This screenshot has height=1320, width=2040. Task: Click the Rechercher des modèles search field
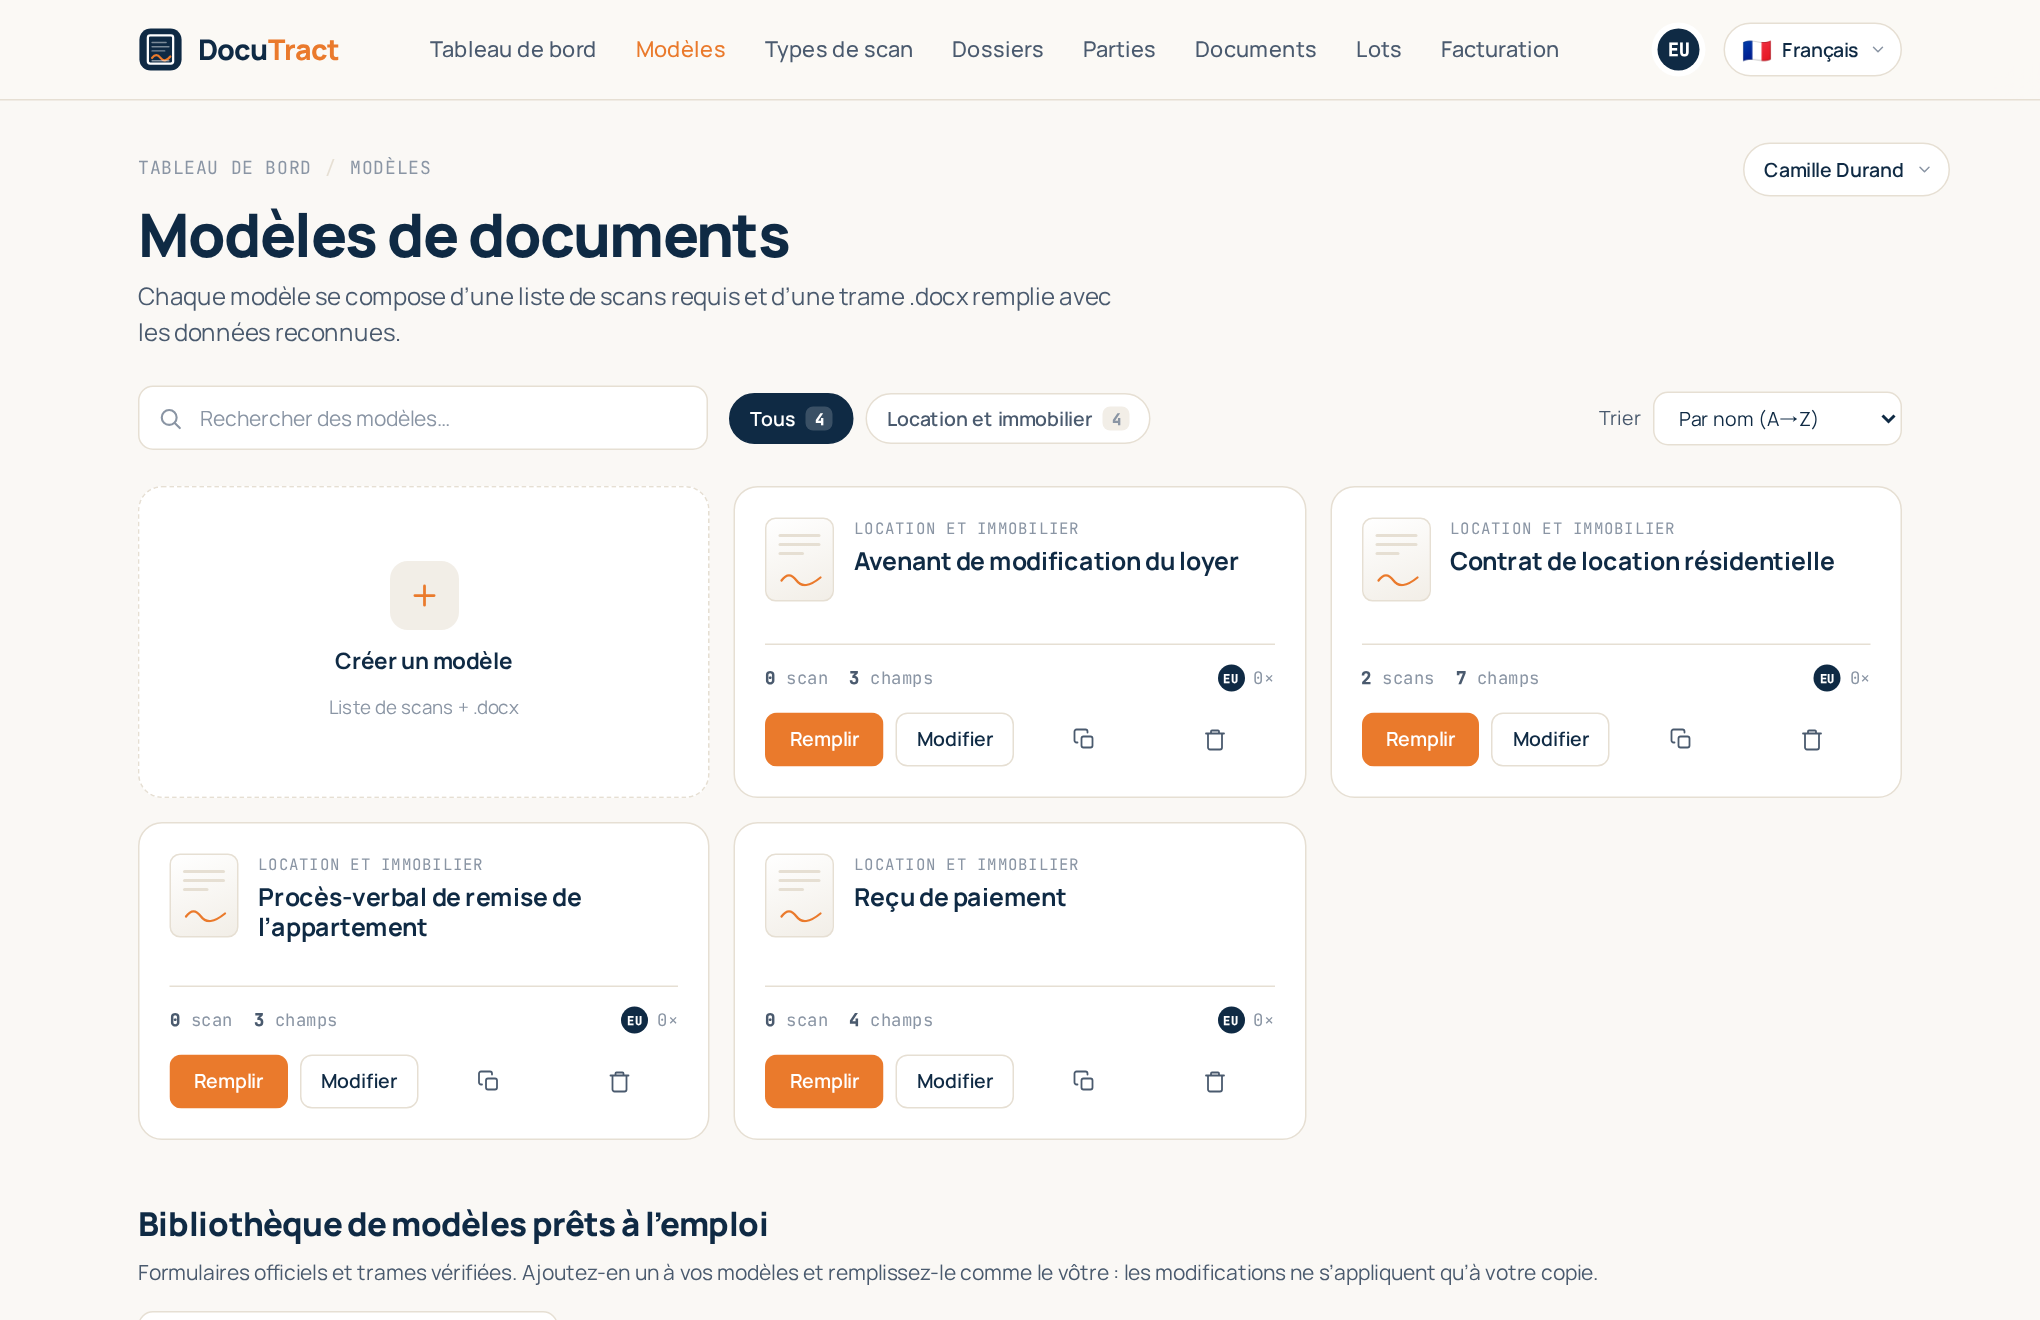(423, 418)
